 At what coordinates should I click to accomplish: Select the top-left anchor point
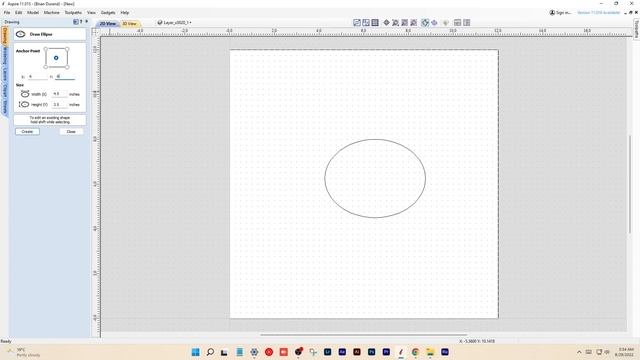[x=46, y=49]
